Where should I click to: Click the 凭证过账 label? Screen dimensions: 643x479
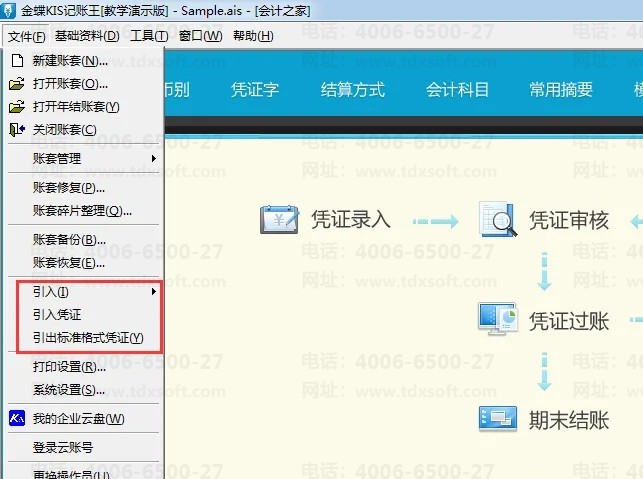tap(569, 321)
